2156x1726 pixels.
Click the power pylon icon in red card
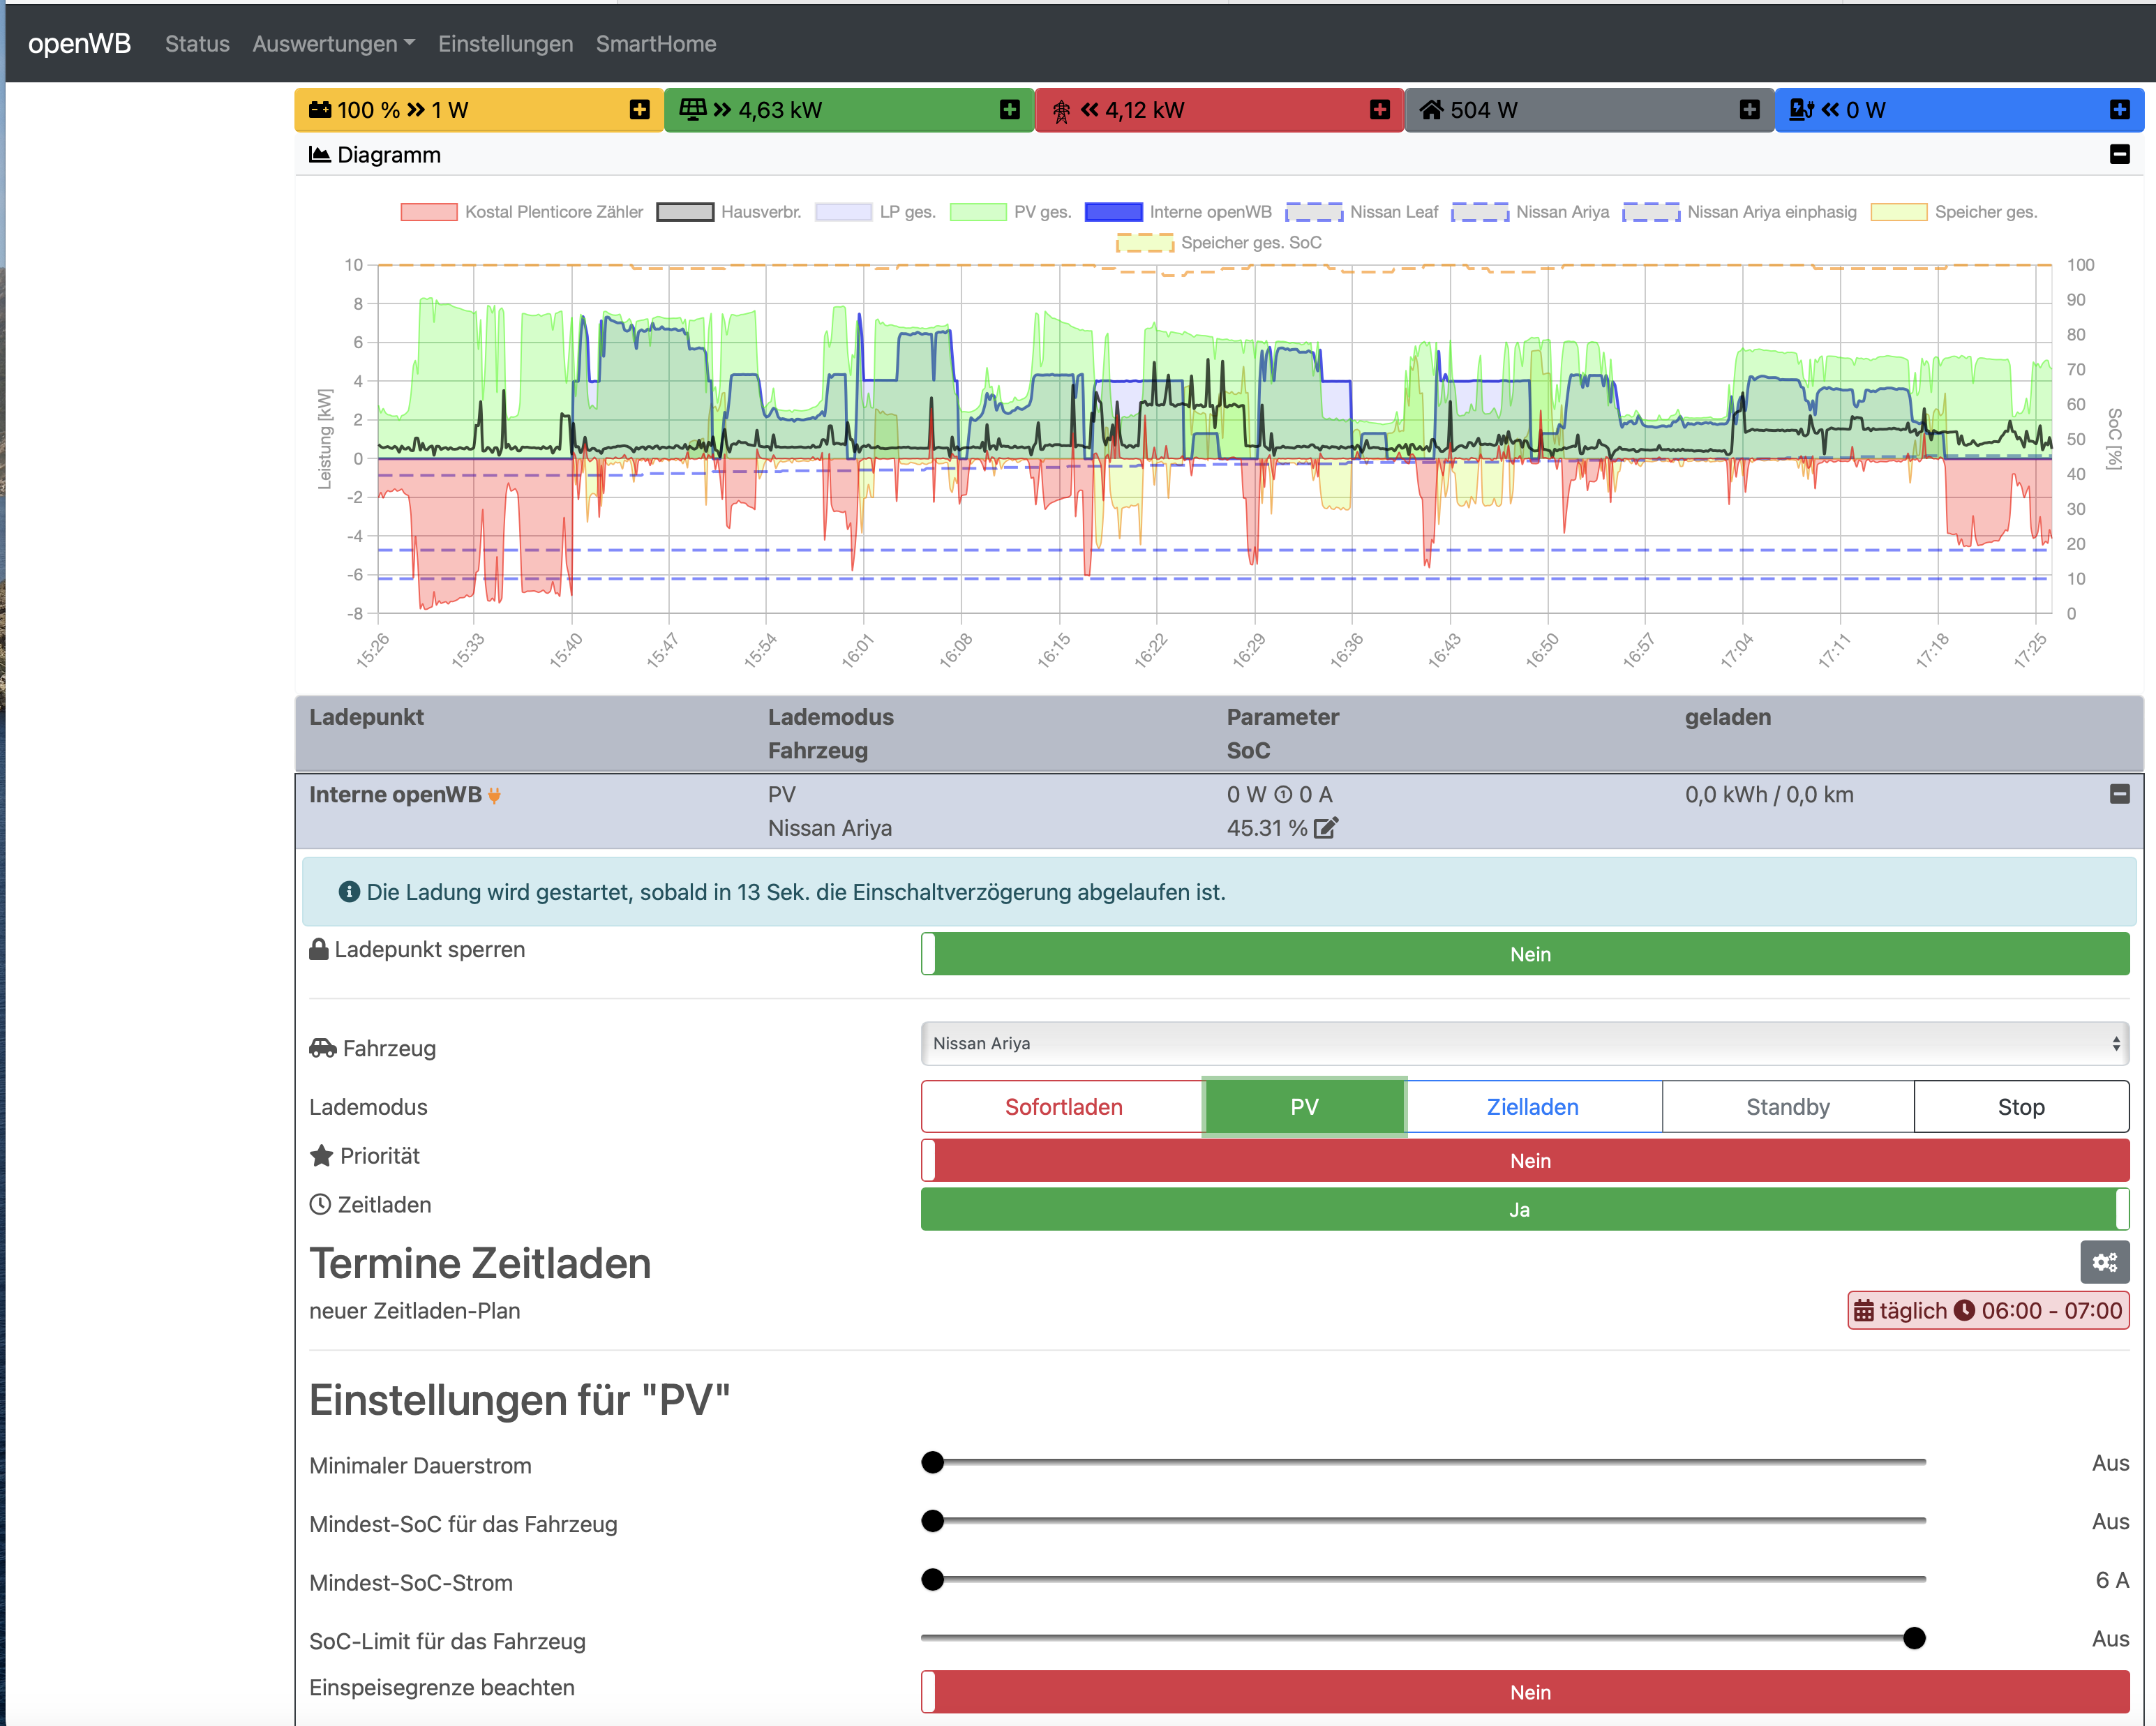click(1061, 111)
